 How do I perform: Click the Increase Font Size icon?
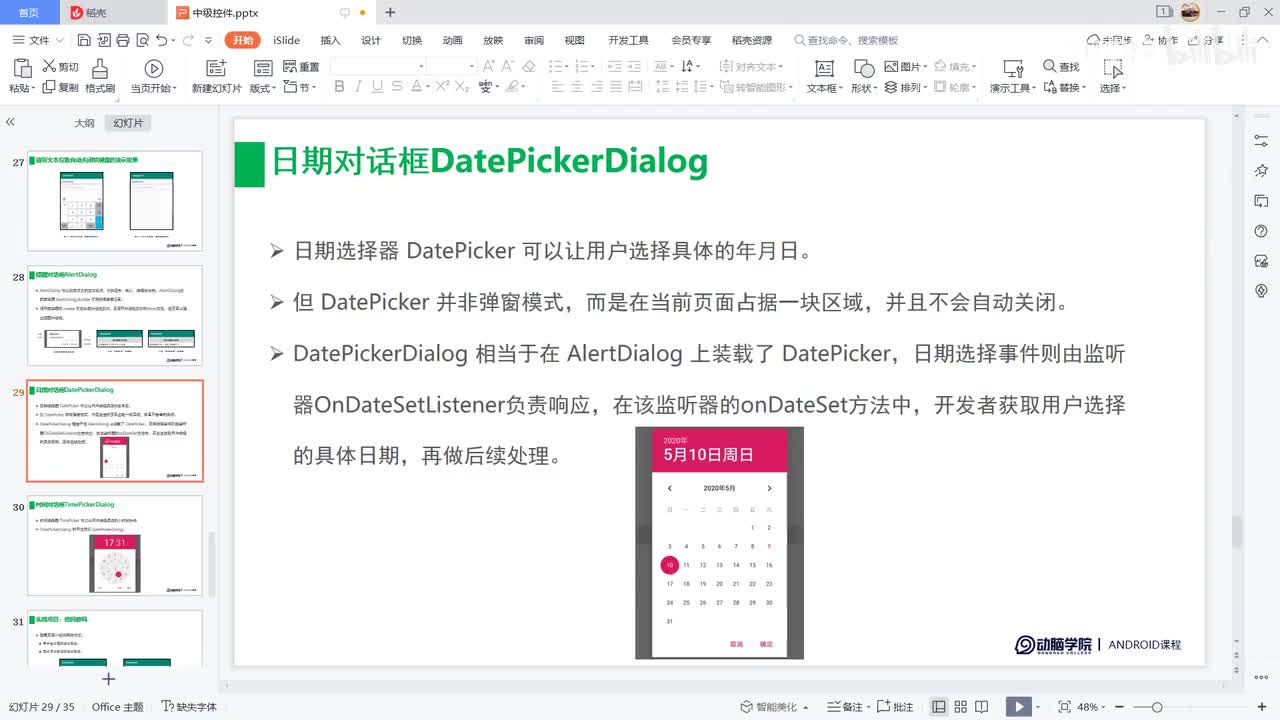click(x=489, y=66)
